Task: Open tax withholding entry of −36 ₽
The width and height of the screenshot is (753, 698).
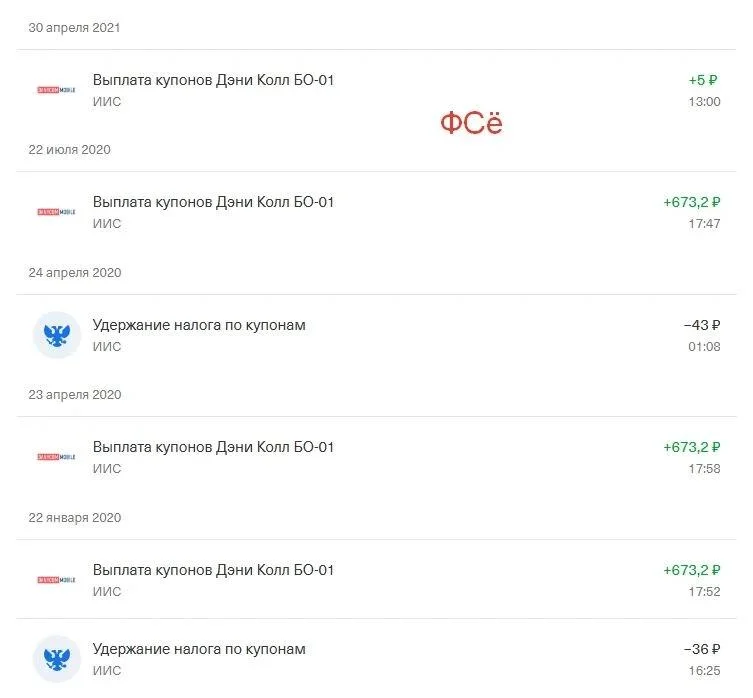Action: 376,659
